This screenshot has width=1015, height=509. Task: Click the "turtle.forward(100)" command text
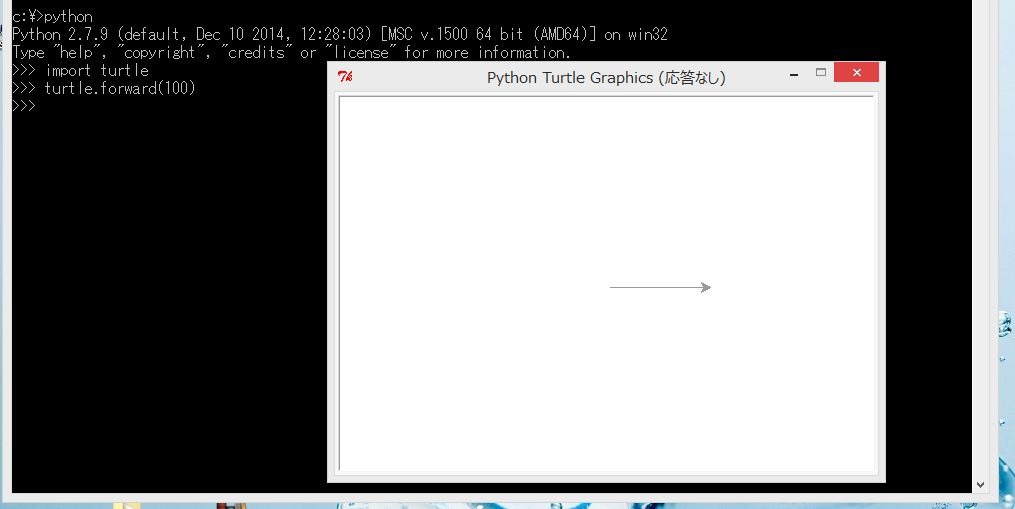(119, 89)
